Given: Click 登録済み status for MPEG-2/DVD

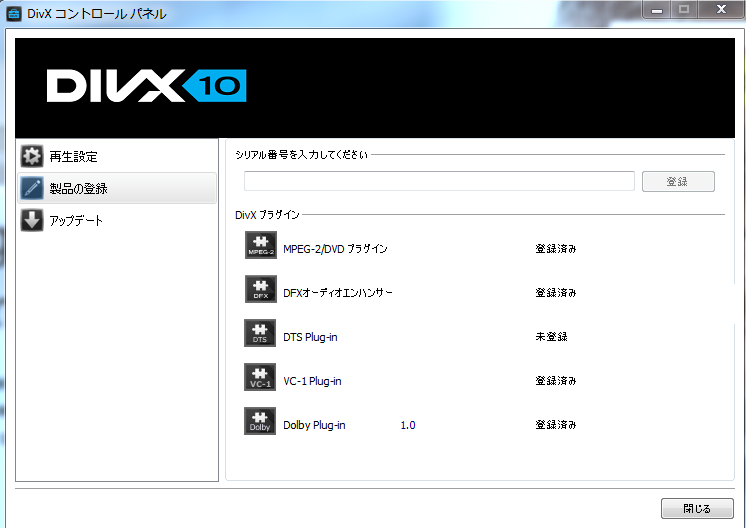Looking at the screenshot, I should coord(556,249).
